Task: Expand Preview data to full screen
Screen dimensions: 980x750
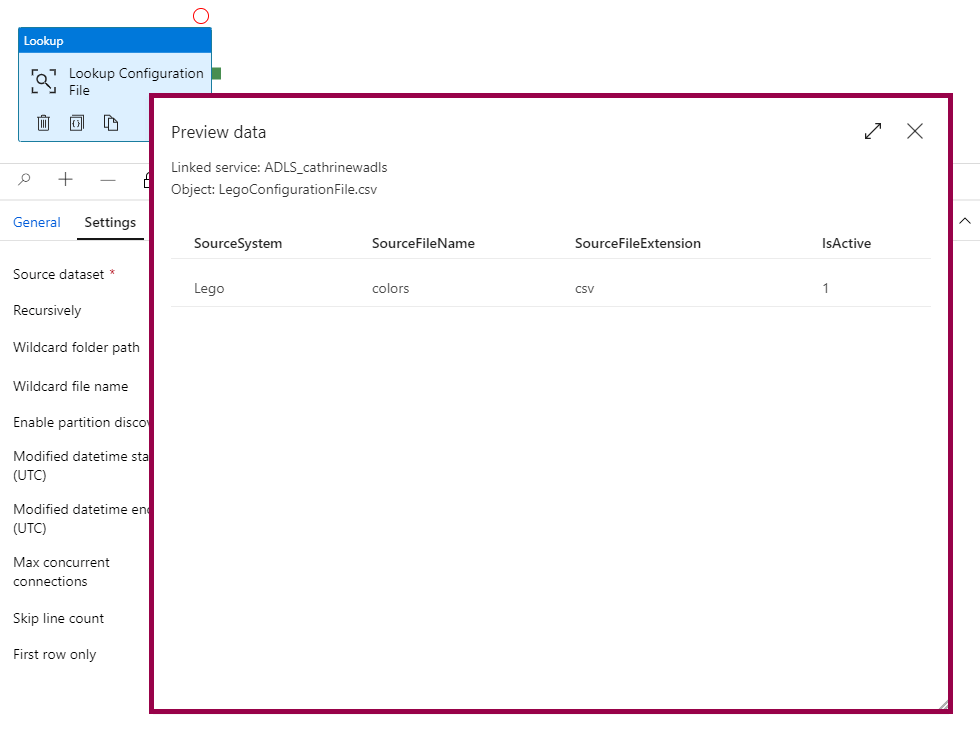Action: pyautogui.click(x=873, y=131)
